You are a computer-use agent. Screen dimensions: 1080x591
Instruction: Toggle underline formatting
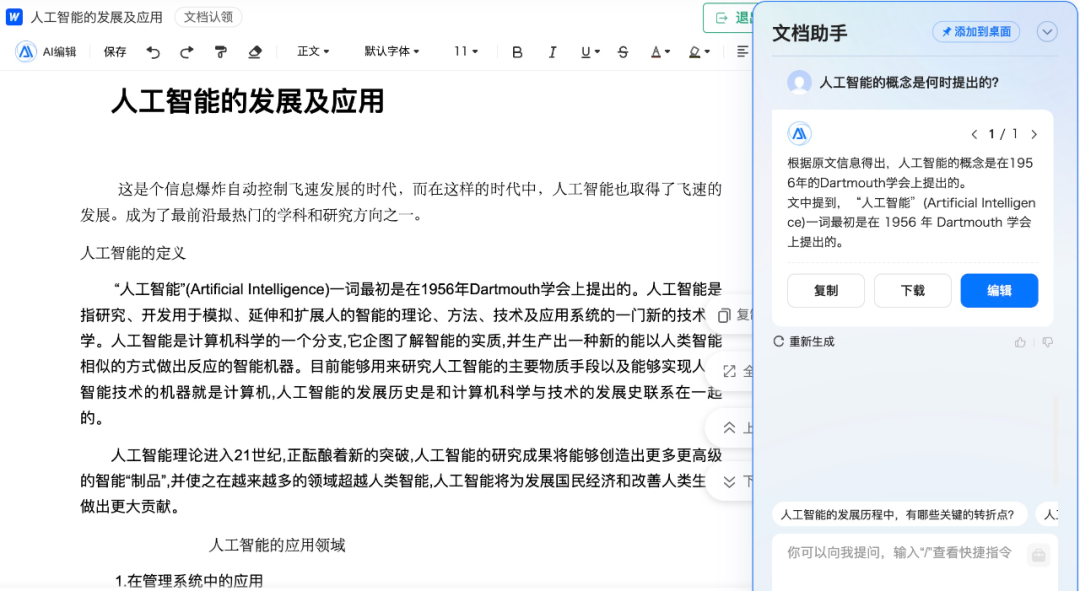[587, 51]
